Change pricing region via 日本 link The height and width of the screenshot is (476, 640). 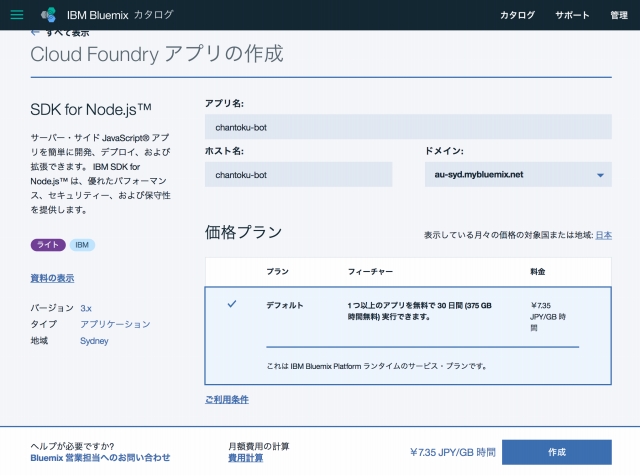(603, 235)
